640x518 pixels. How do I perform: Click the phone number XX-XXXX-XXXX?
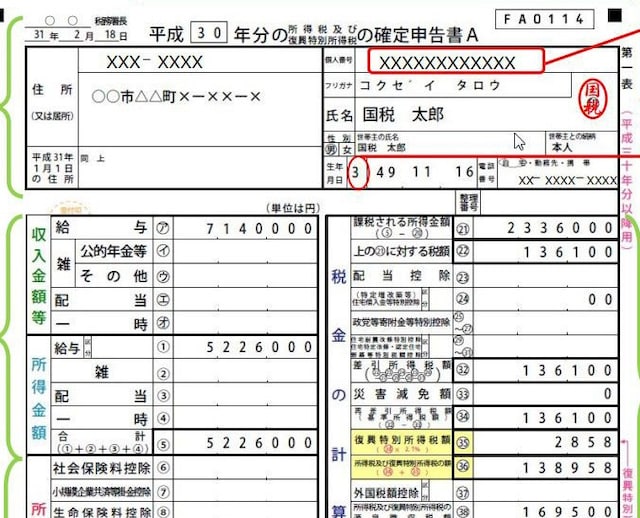tap(567, 180)
